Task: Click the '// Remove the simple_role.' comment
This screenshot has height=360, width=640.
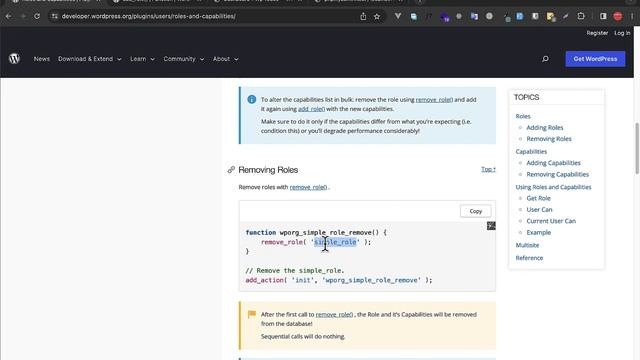Action: pos(295,271)
